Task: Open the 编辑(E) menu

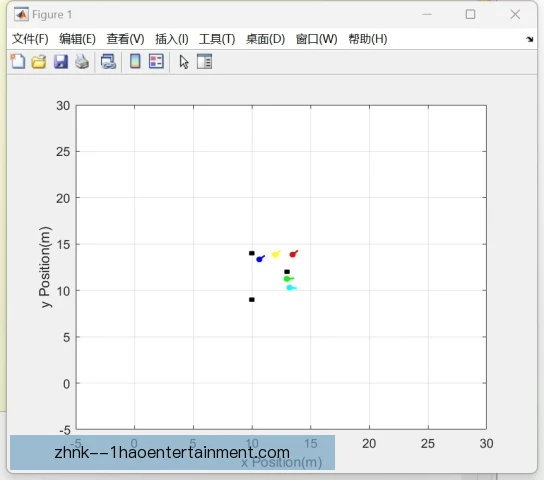Action: pos(77,39)
